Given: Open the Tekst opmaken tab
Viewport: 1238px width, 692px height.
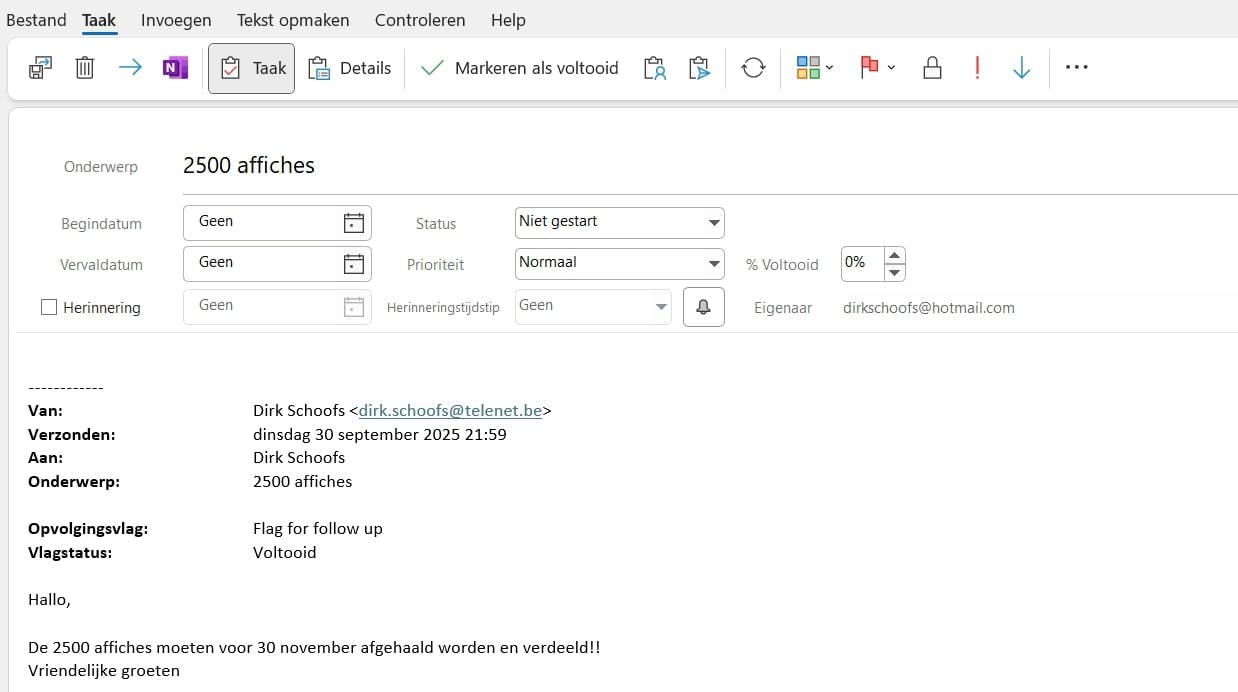Looking at the screenshot, I should (x=293, y=20).
